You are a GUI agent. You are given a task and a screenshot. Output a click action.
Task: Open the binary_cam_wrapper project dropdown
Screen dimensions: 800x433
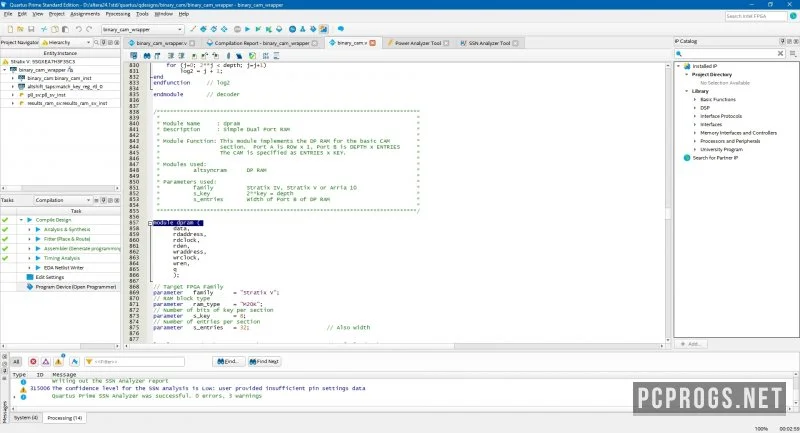tap(142, 30)
